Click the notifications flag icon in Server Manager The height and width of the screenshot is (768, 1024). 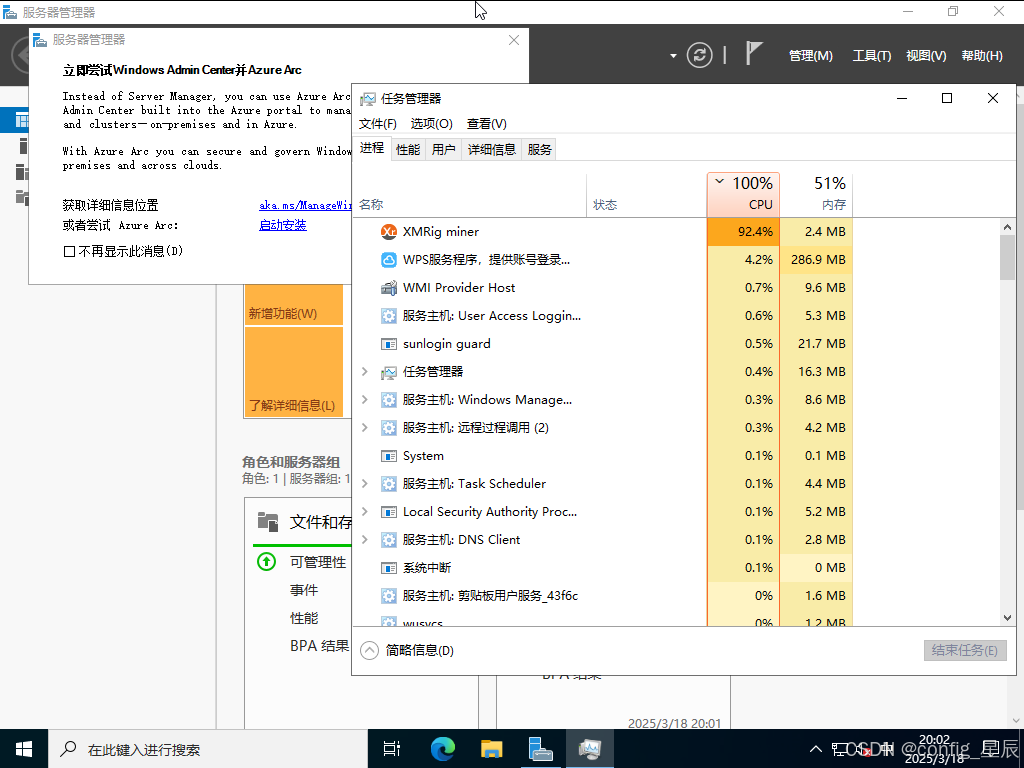[x=754, y=54]
